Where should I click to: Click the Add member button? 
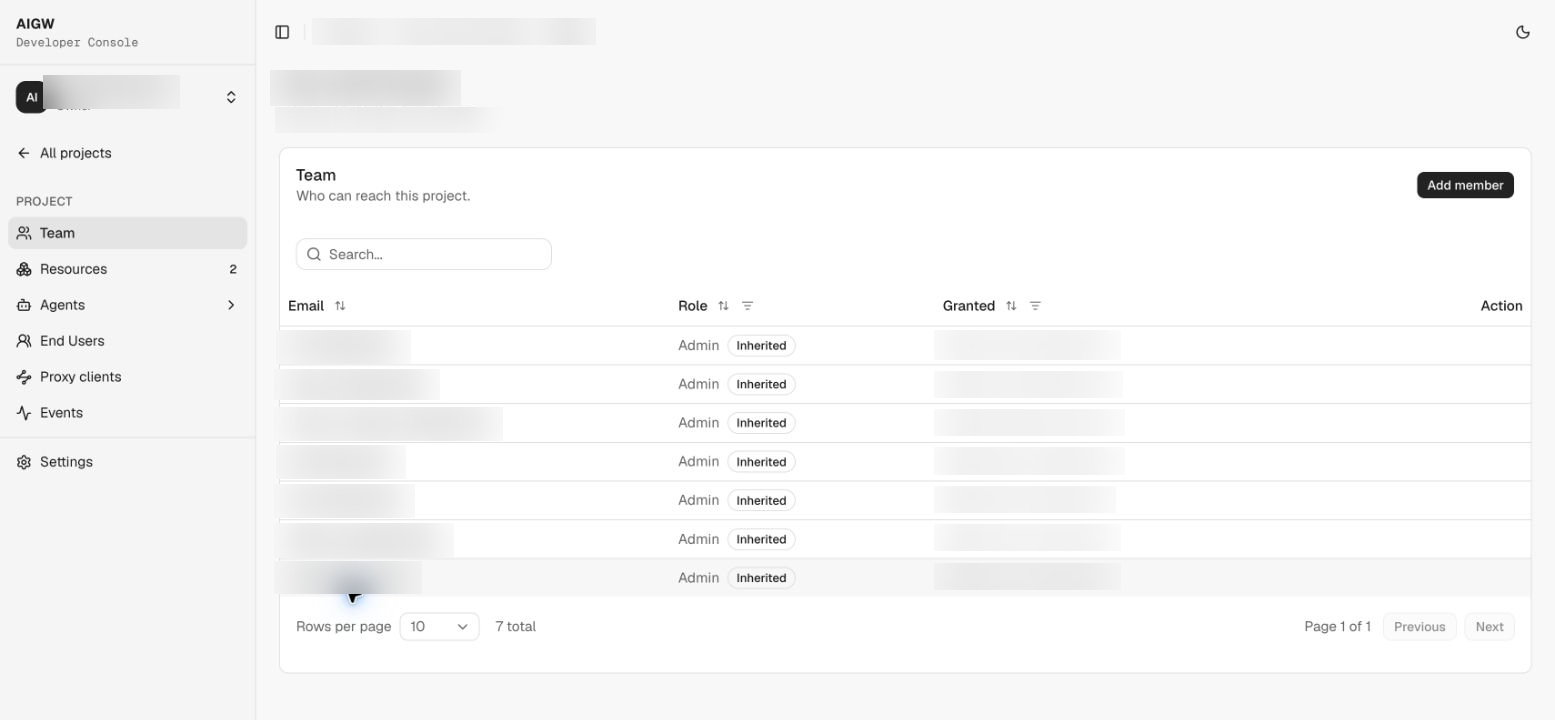tap(1465, 185)
